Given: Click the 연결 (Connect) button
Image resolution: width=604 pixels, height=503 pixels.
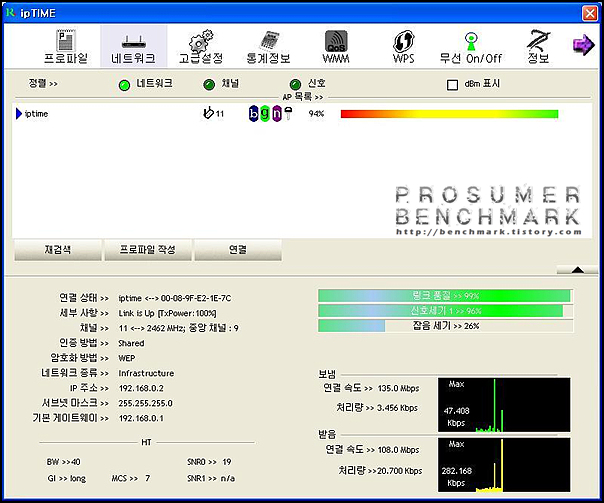Looking at the screenshot, I should click(238, 250).
